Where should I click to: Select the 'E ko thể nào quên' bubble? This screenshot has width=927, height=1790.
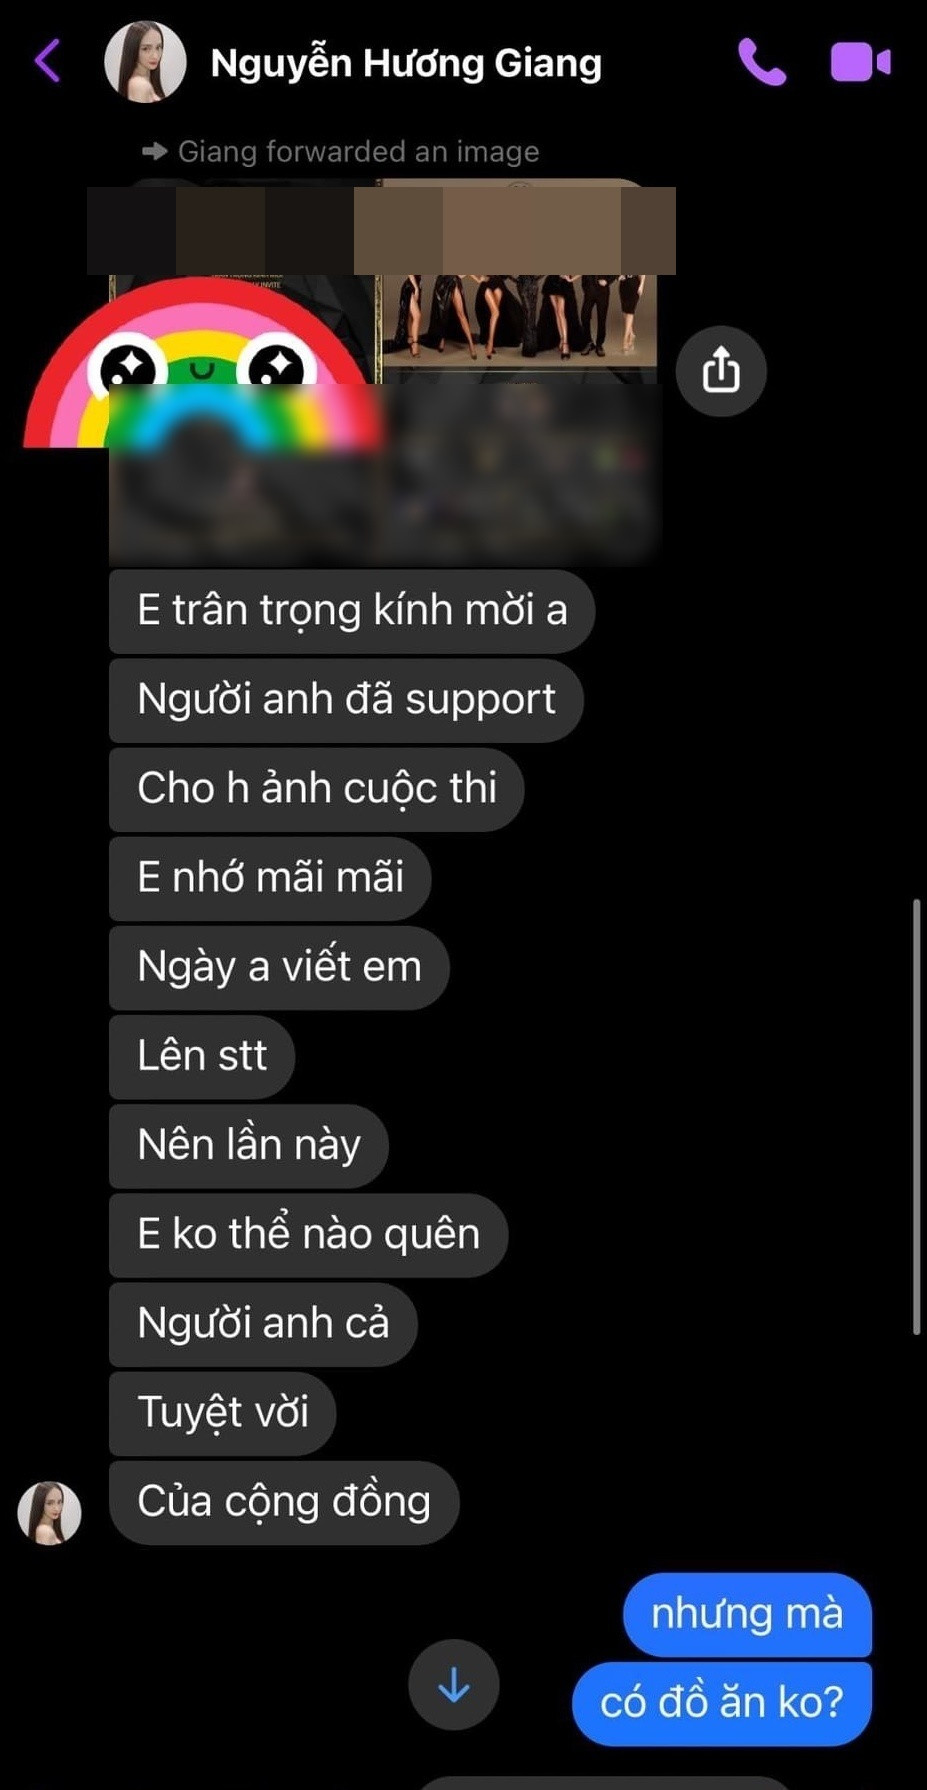(x=308, y=1235)
